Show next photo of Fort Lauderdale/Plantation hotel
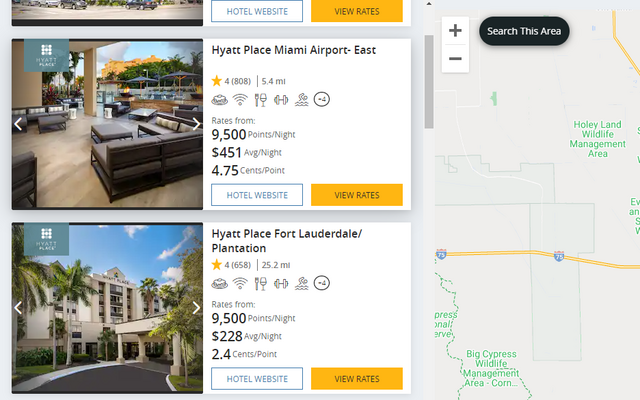This screenshot has height=400, width=640. pyautogui.click(x=196, y=307)
